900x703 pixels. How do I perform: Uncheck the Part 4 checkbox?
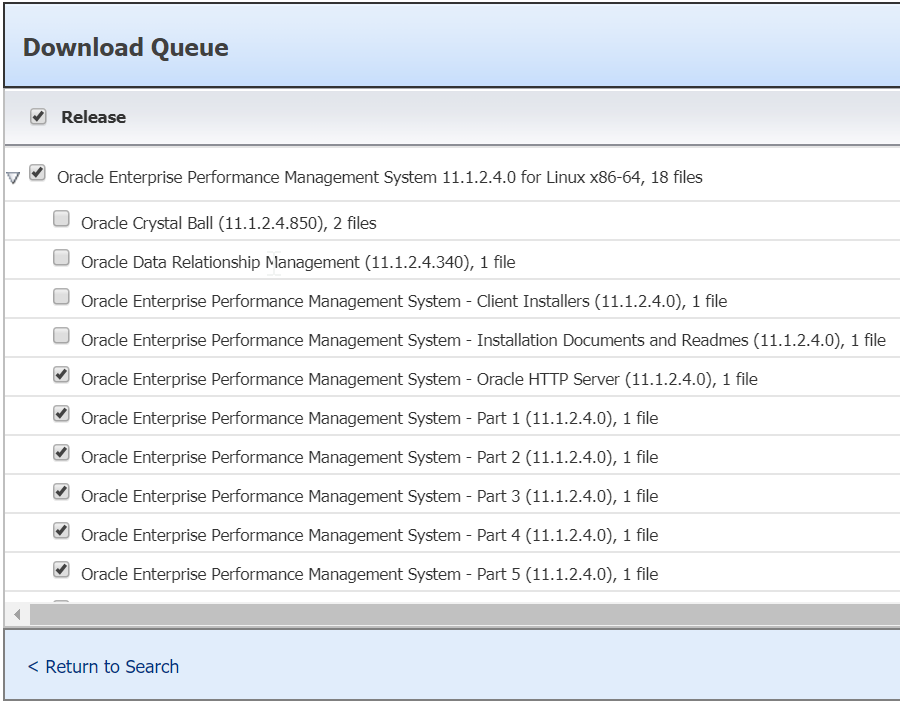pyautogui.click(x=61, y=531)
